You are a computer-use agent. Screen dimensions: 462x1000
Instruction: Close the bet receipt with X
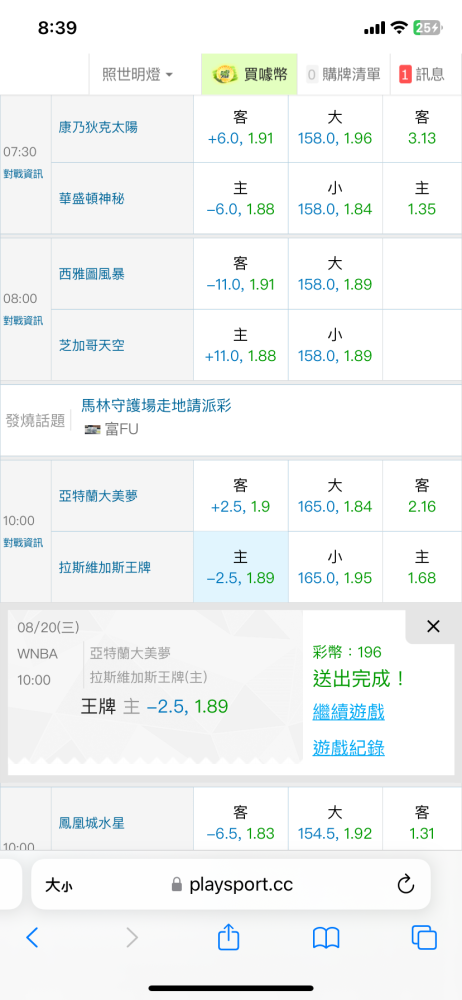tap(433, 626)
